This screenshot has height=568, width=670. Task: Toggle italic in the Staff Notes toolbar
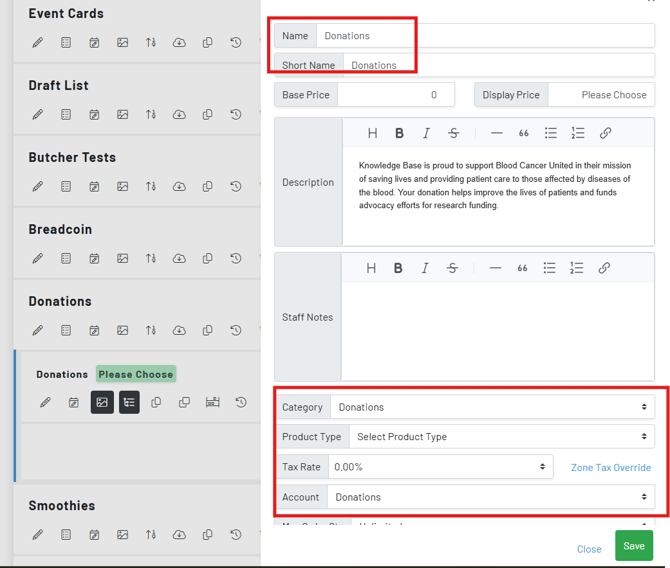point(425,268)
